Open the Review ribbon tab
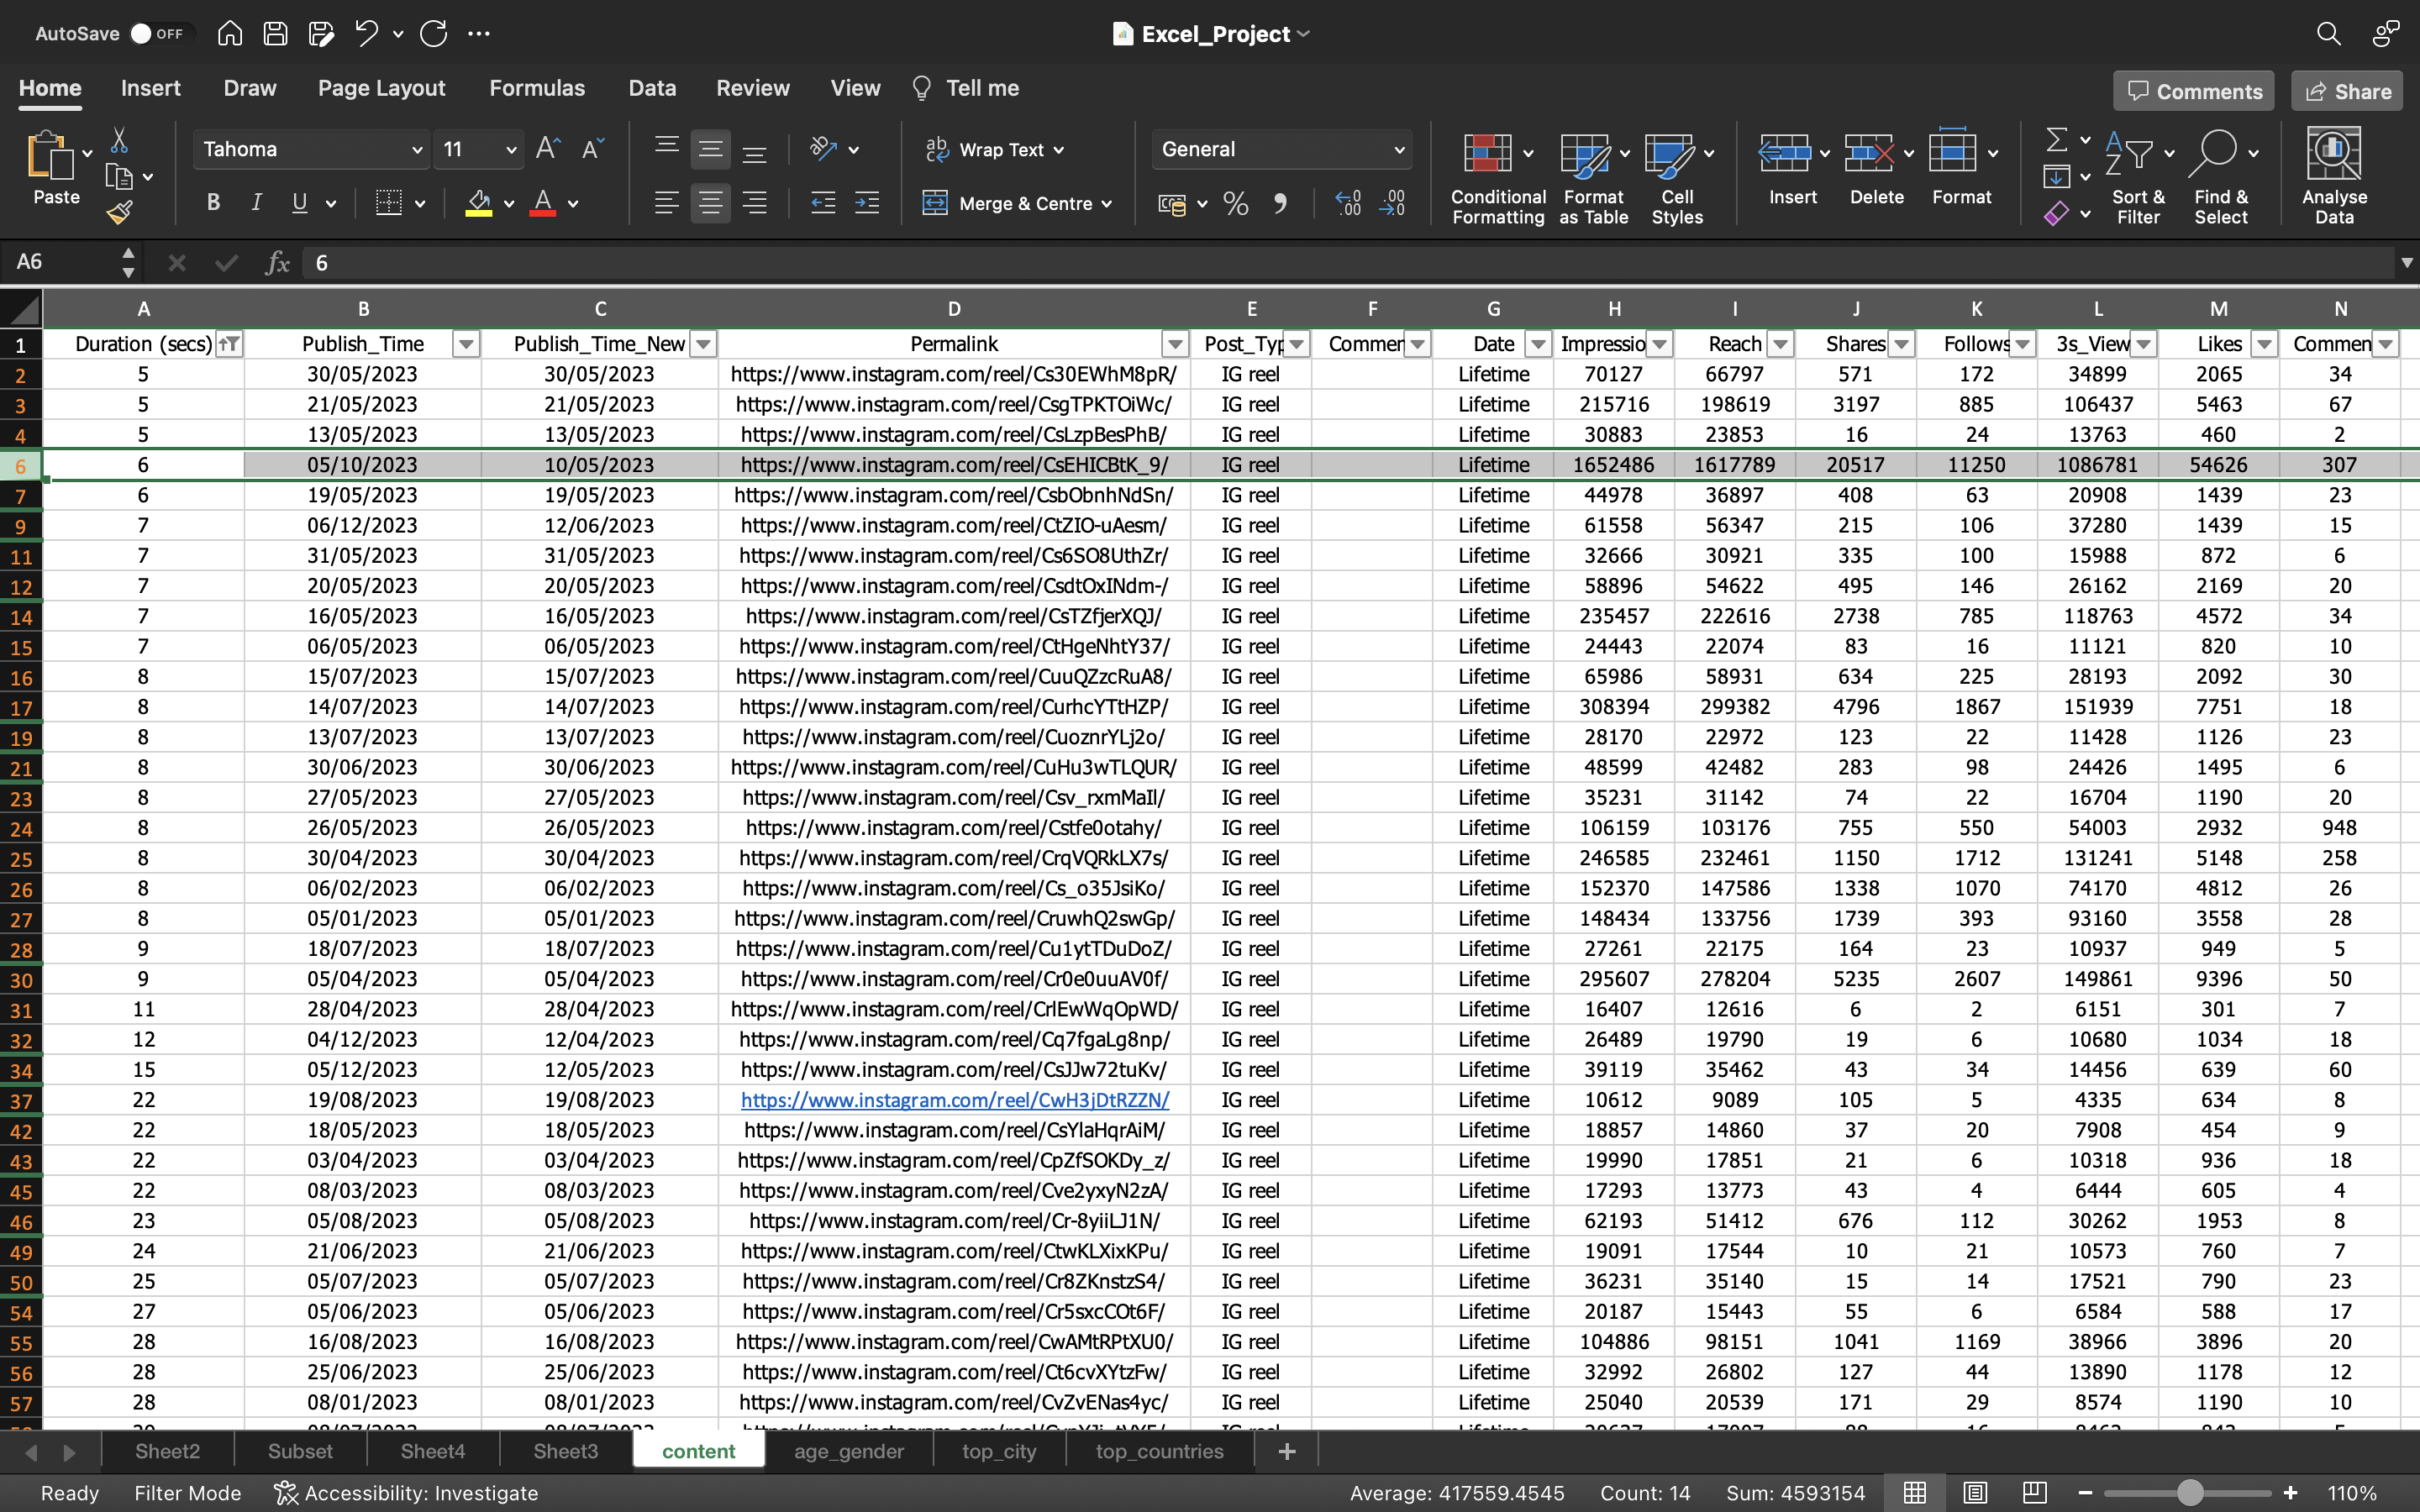The height and width of the screenshot is (1512, 2420). point(753,88)
